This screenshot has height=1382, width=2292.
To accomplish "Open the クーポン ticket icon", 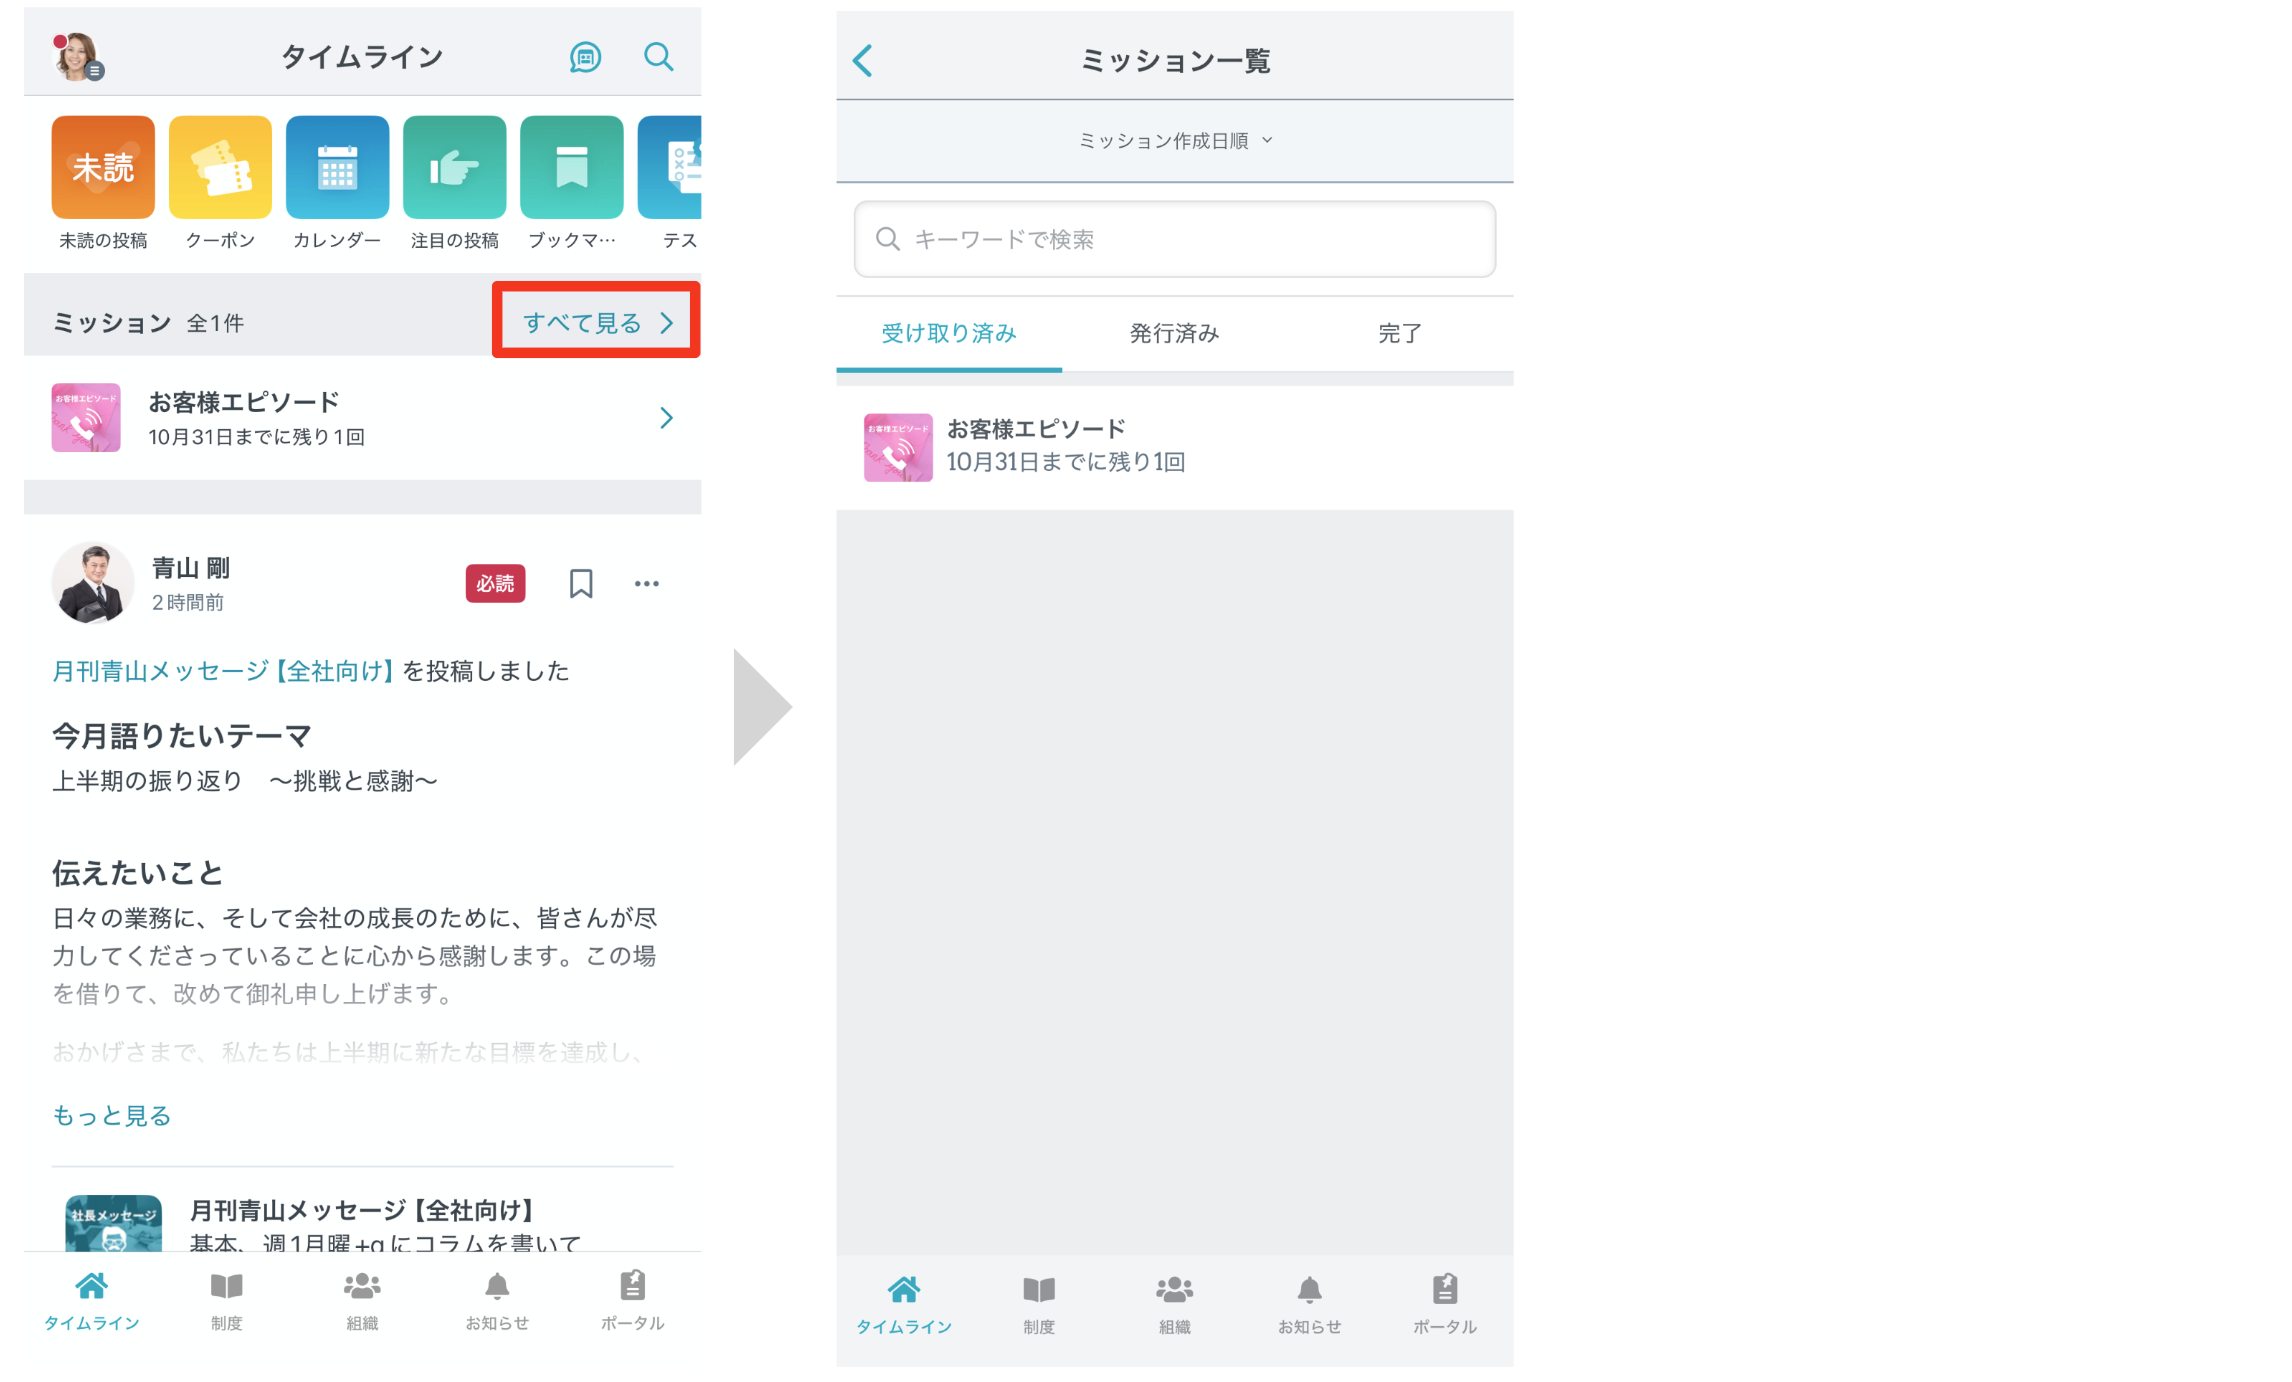I will pyautogui.click(x=220, y=167).
